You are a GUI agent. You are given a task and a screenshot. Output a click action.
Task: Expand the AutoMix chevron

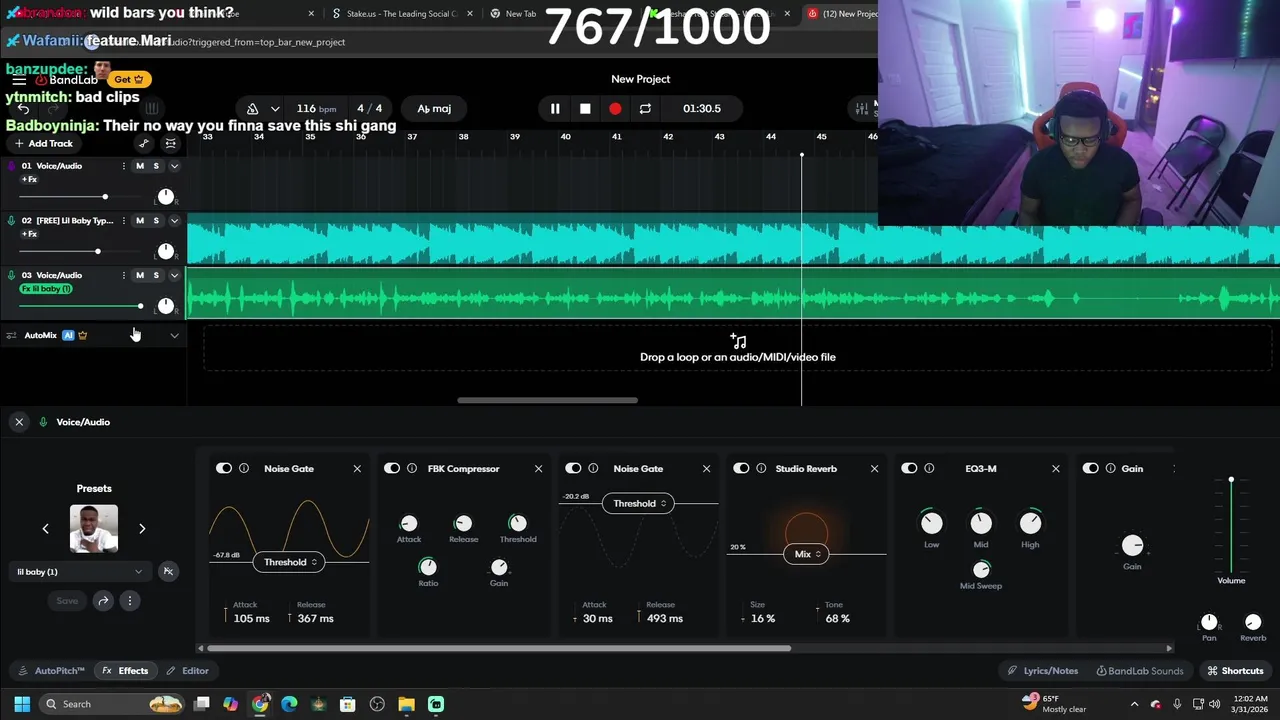click(x=174, y=335)
